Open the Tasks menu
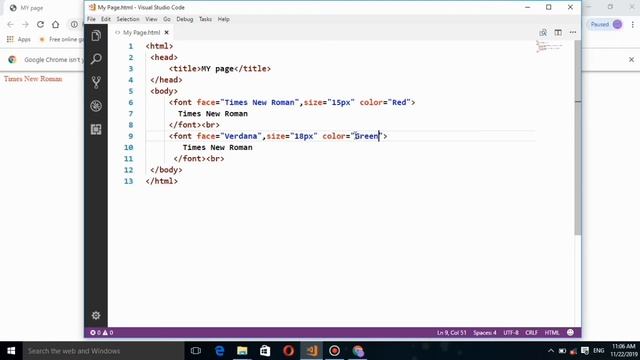Image resolution: width=640 pixels, height=360 pixels. [205, 19]
